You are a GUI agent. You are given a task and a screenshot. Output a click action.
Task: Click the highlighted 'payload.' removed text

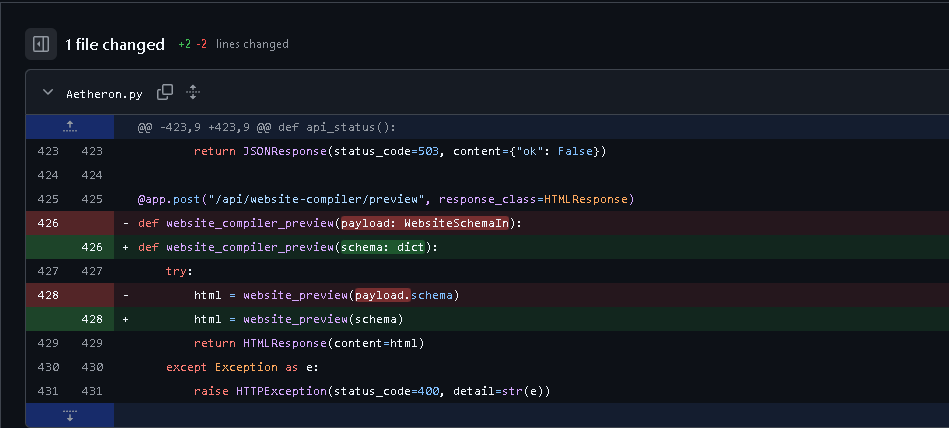tap(383, 295)
